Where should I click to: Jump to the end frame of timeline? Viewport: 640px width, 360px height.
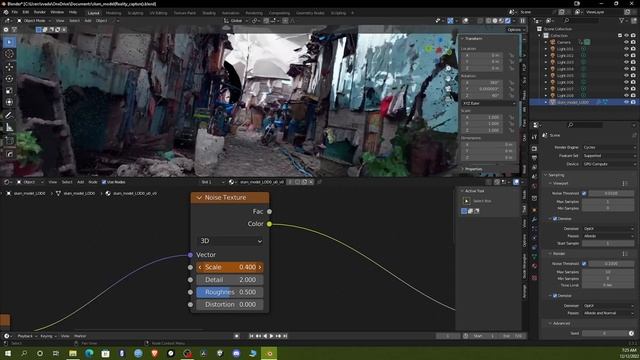click(x=285, y=336)
